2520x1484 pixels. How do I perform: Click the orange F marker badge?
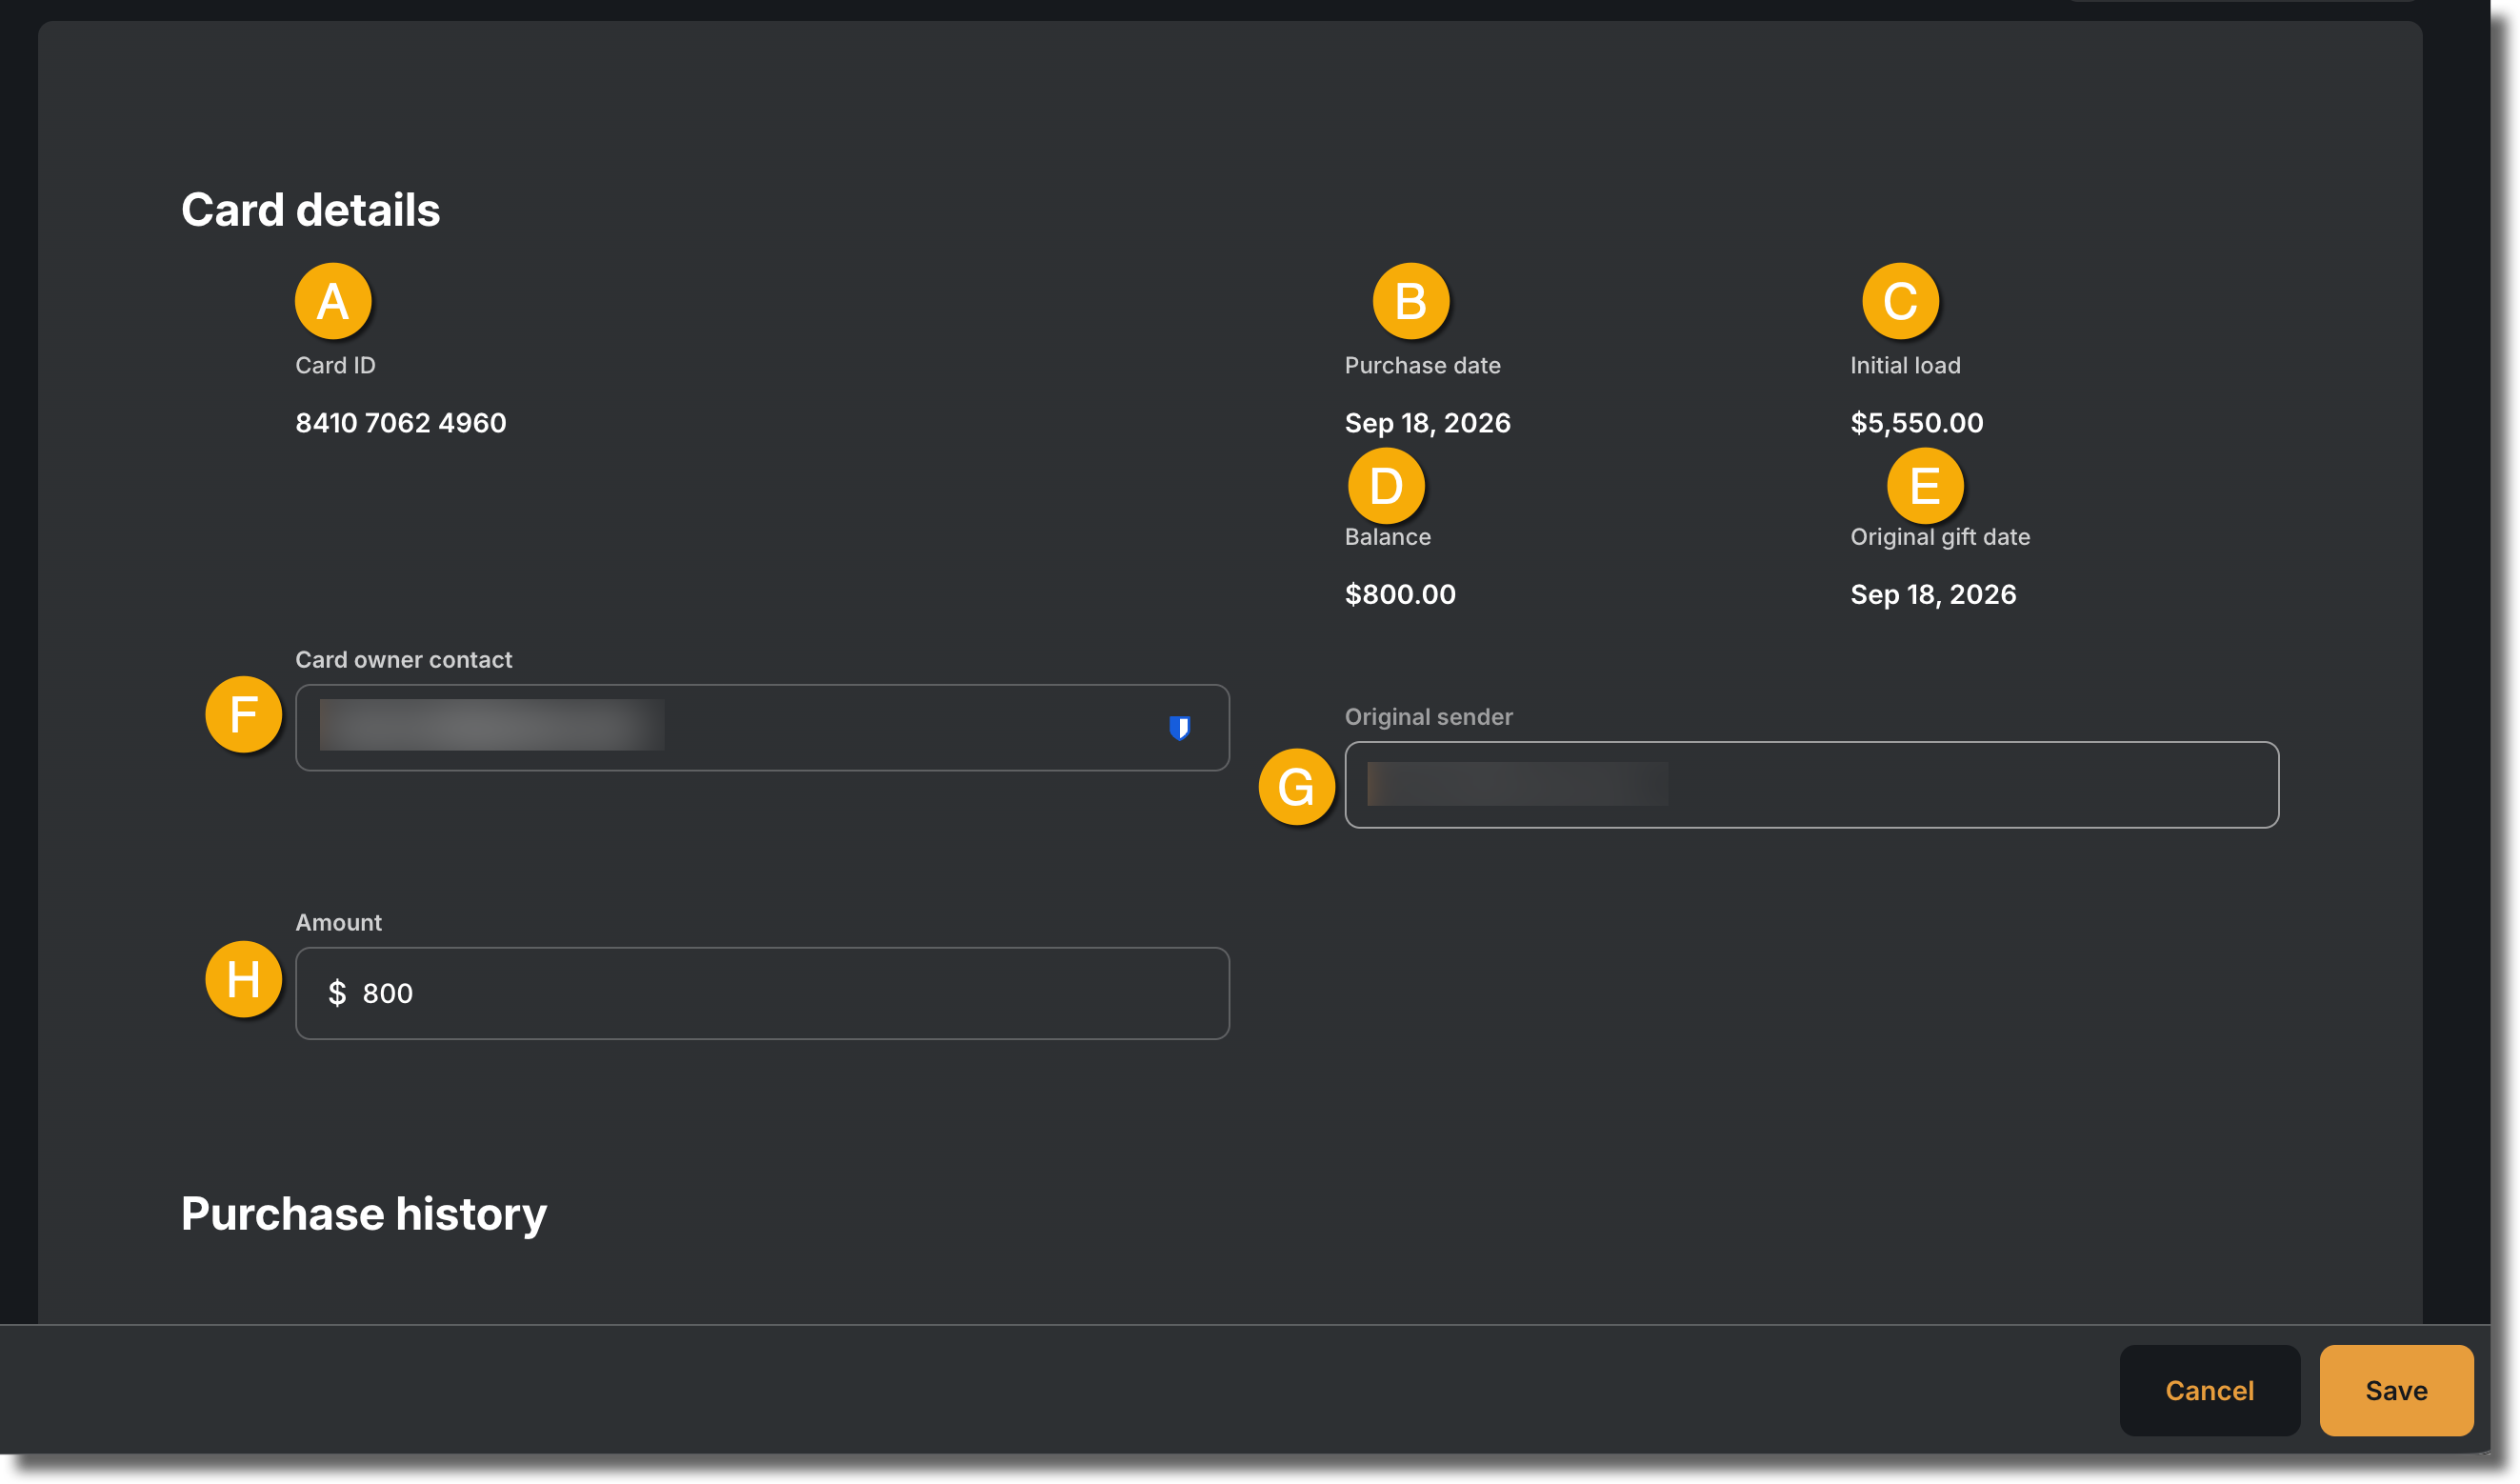(243, 714)
